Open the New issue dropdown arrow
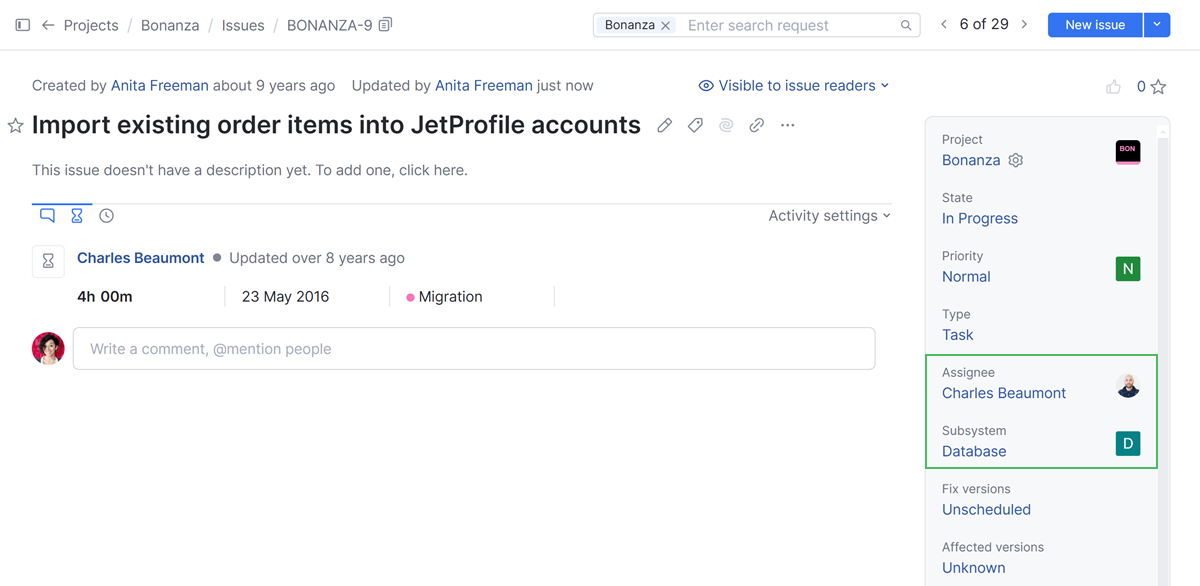1200x586 pixels. click(1156, 25)
